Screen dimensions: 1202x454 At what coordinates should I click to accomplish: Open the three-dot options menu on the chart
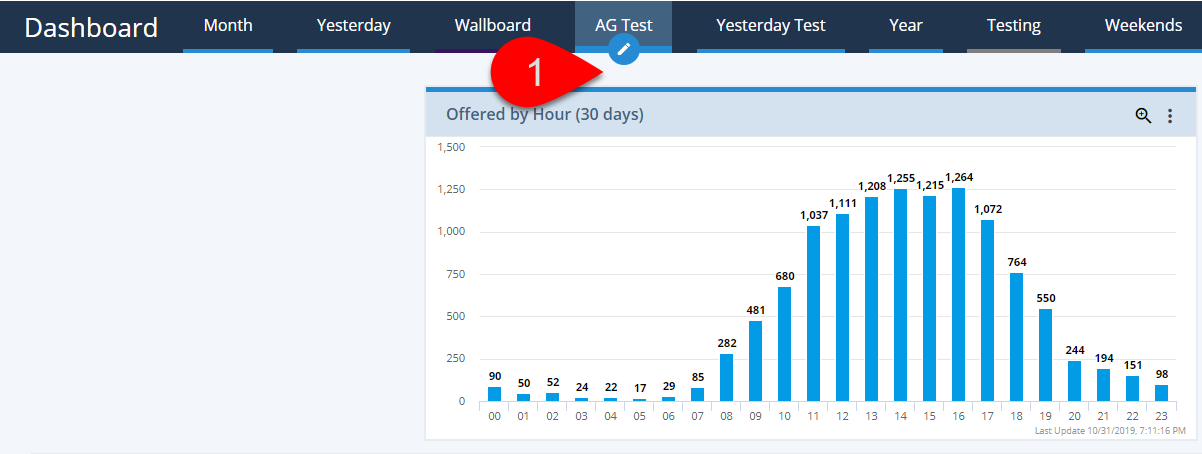click(x=1170, y=116)
